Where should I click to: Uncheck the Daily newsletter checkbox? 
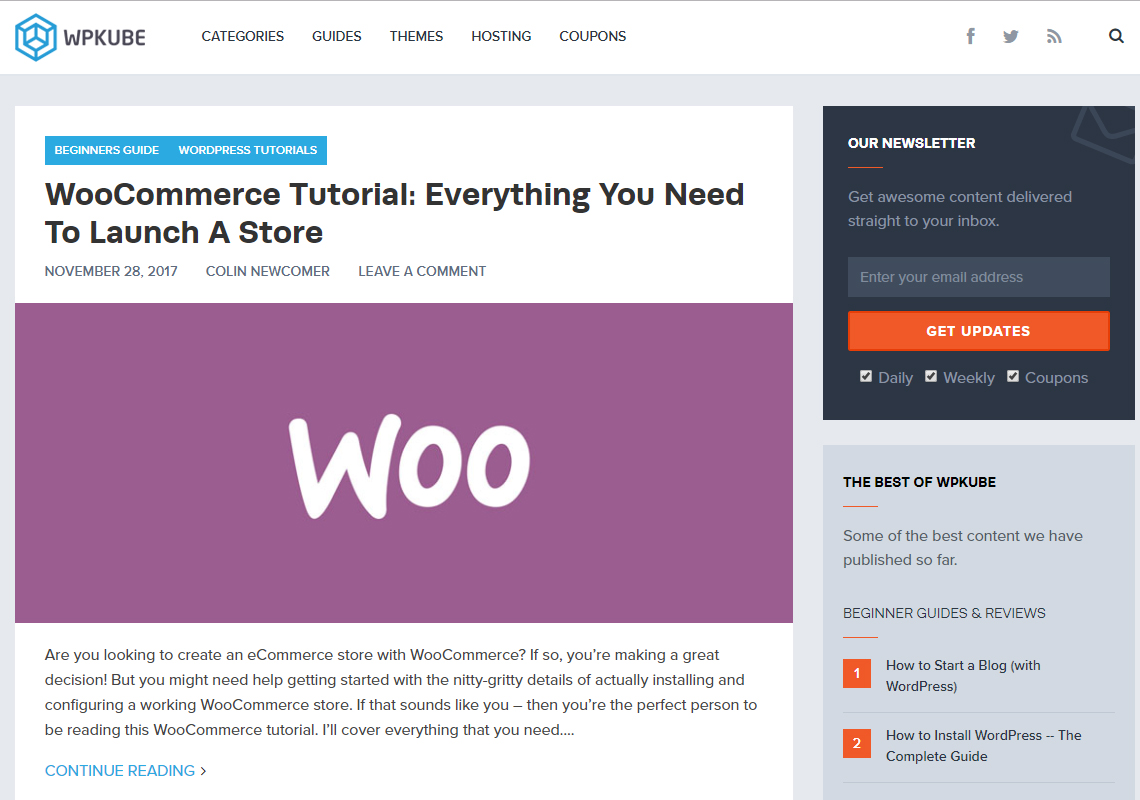pyautogui.click(x=866, y=376)
